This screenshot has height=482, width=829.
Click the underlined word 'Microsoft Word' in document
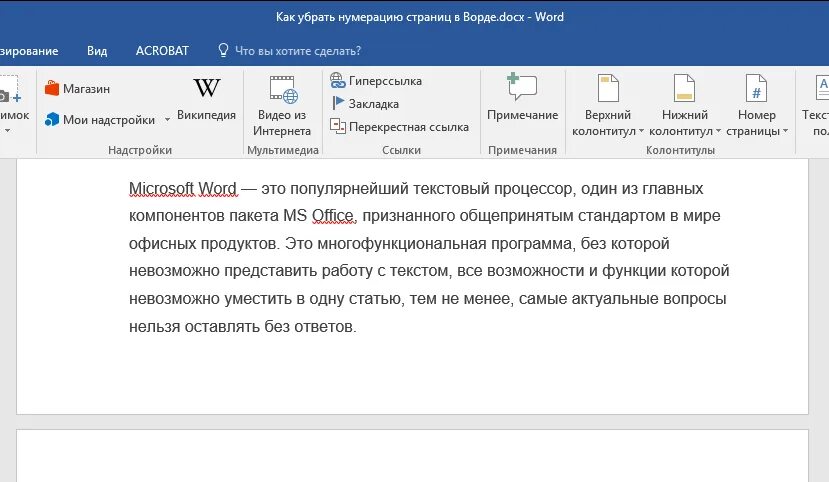tap(183, 189)
